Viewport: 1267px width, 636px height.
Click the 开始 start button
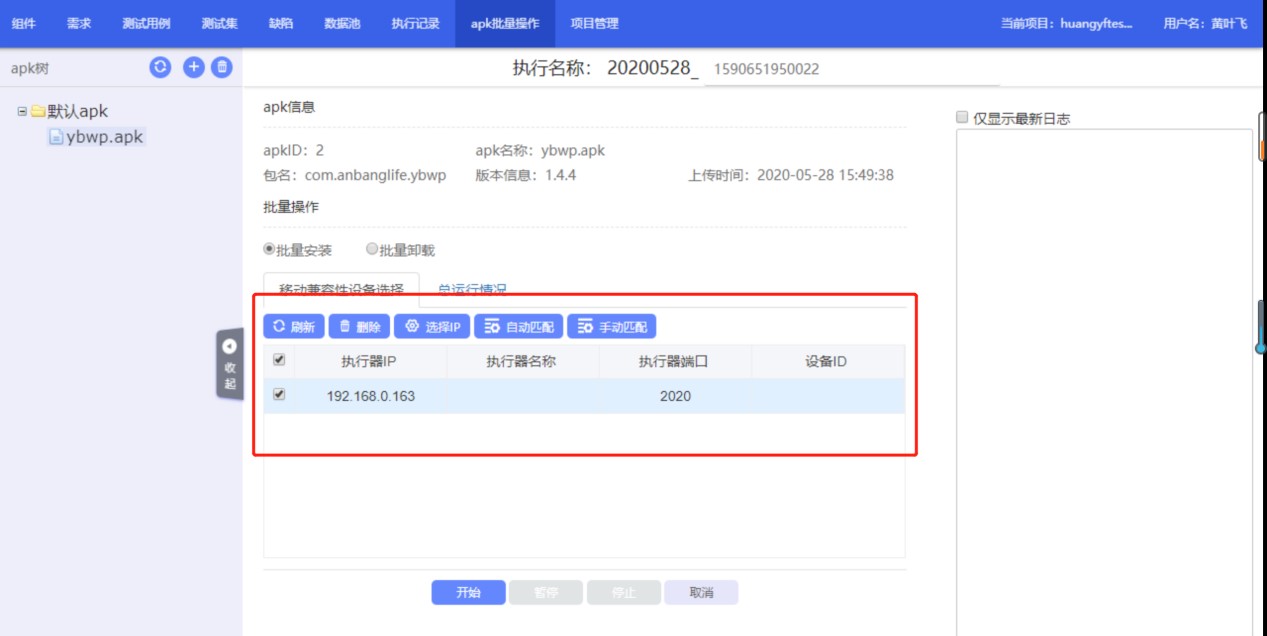point(468,592)
